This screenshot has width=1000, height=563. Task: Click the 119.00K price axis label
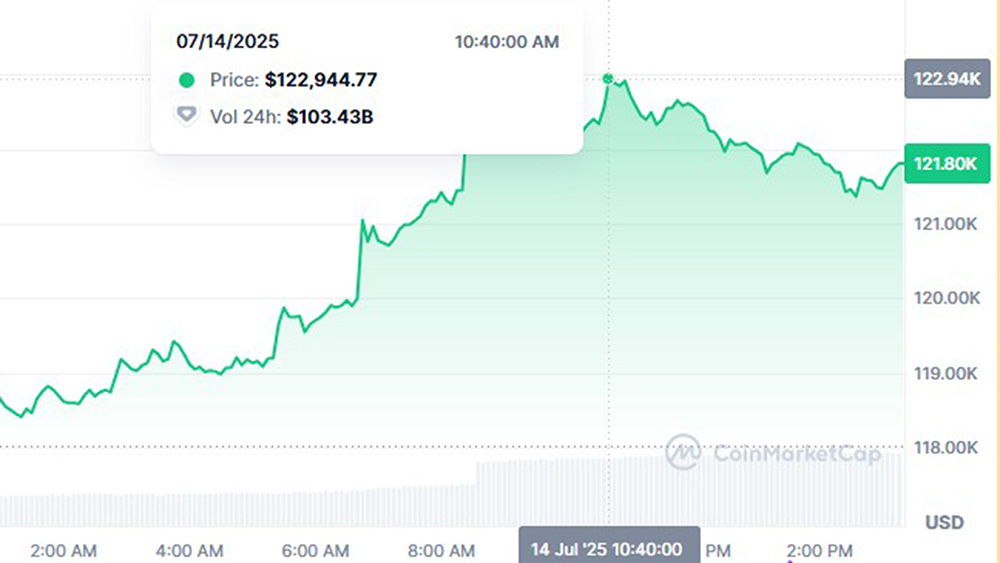point(946,374)
